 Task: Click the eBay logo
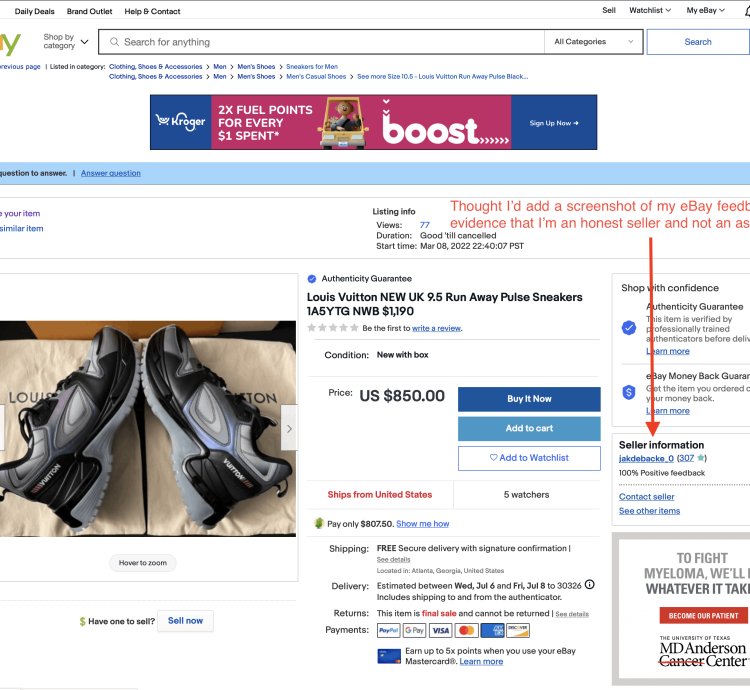tap(11, 43)
